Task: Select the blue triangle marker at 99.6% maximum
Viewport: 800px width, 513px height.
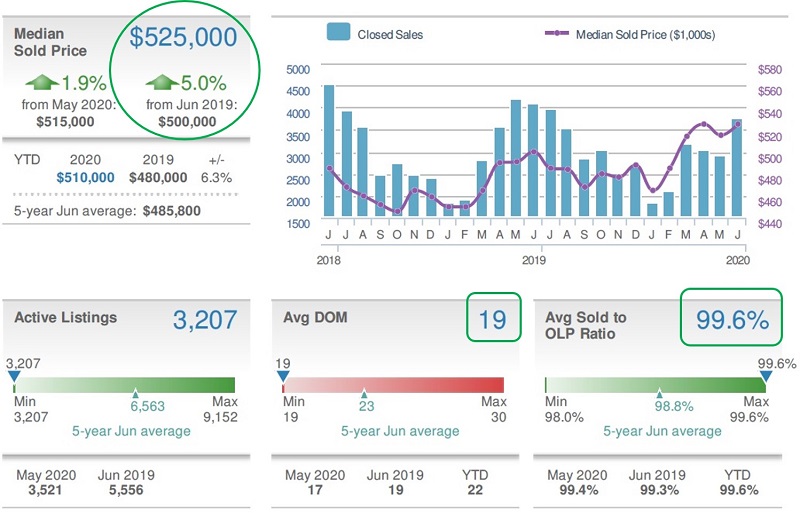Action: point(765,375)
